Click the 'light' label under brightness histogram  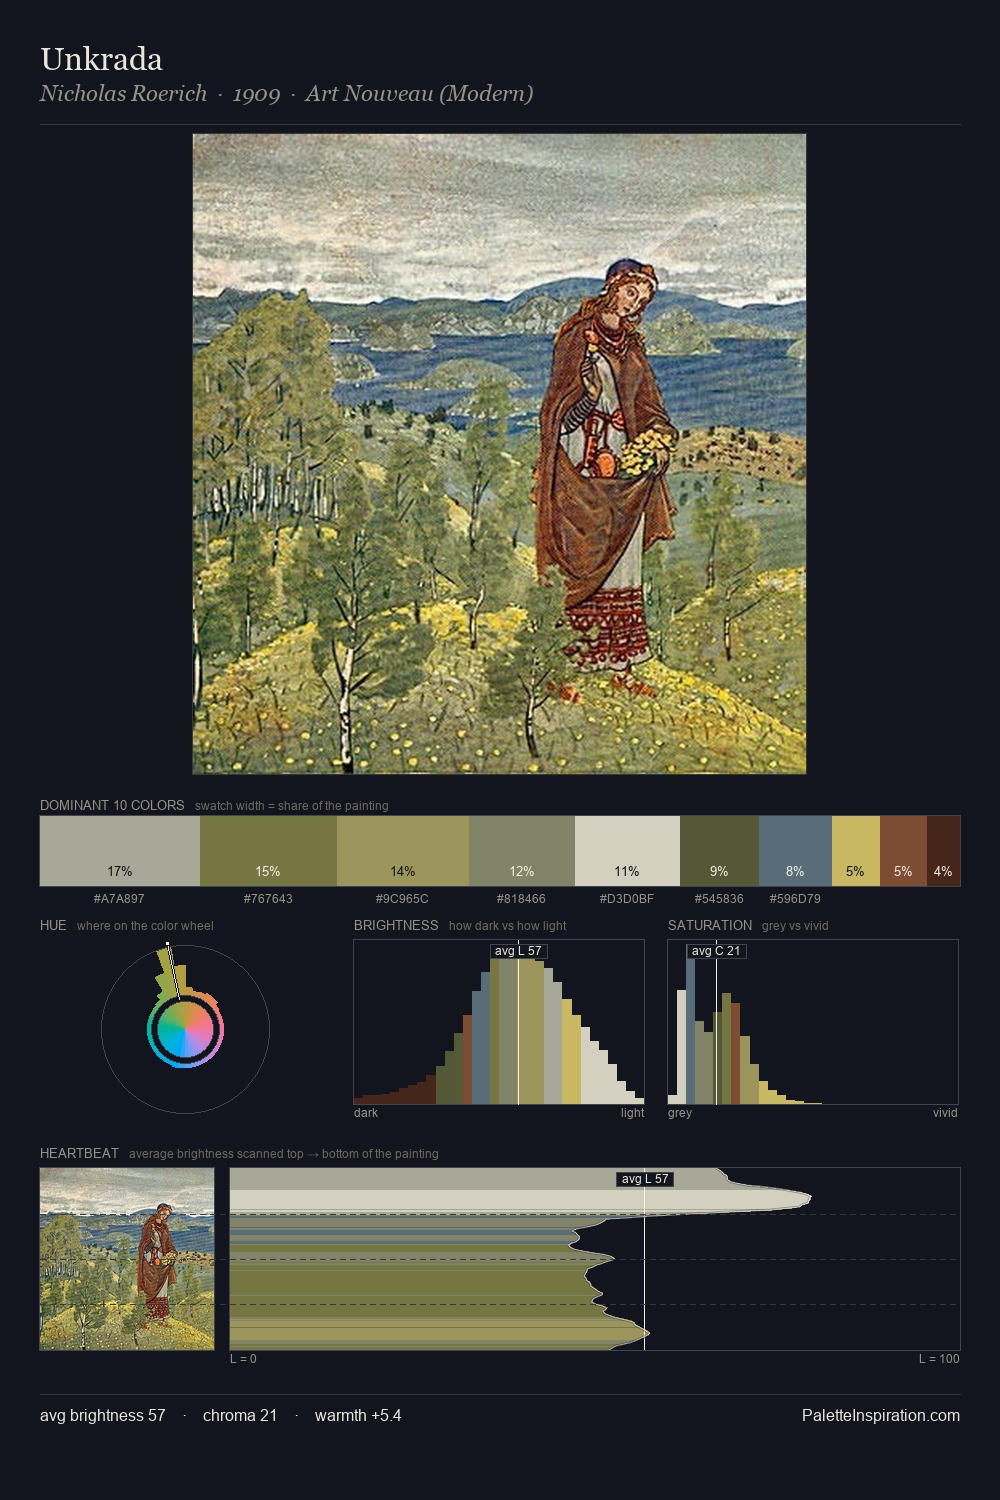(633, 1113)
